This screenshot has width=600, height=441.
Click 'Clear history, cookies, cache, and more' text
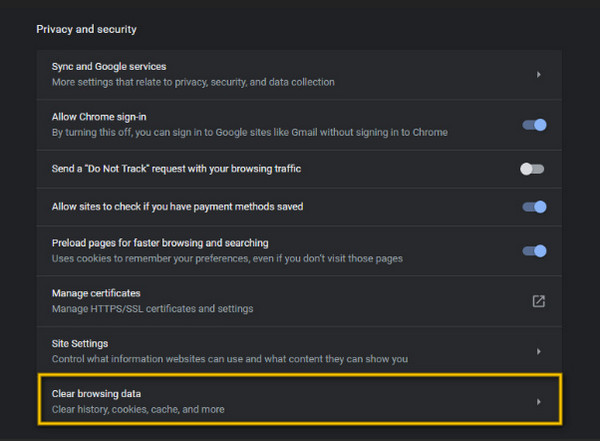[x=138, y=409]
